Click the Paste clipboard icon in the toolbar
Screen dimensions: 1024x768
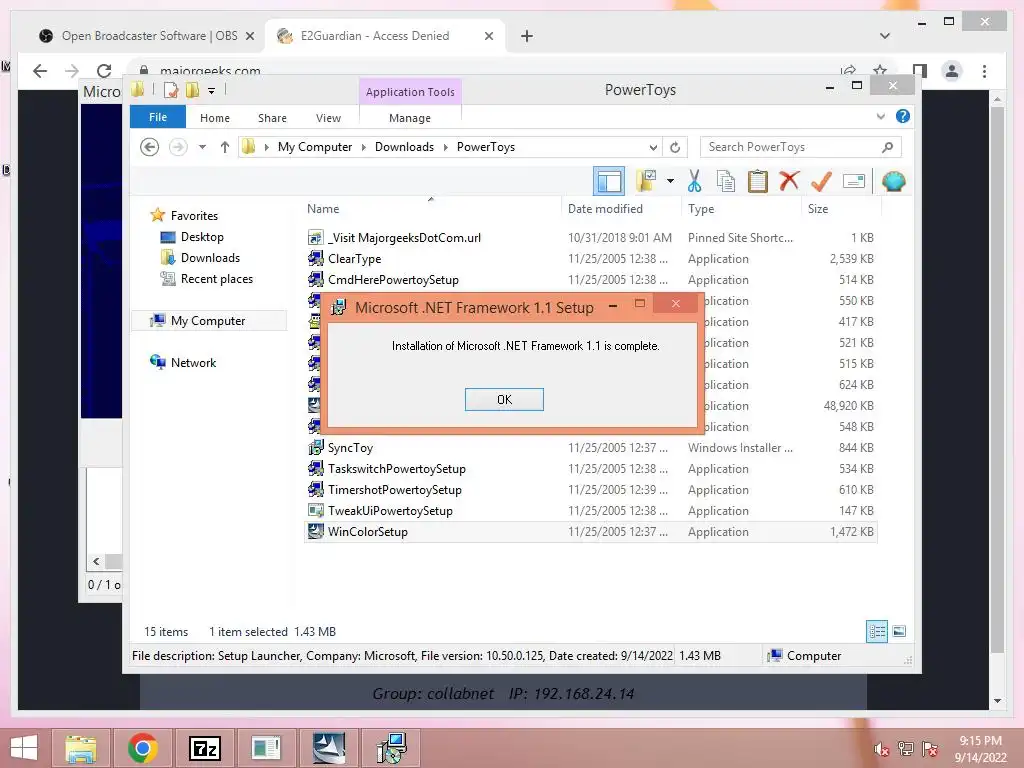pos(758,181)
